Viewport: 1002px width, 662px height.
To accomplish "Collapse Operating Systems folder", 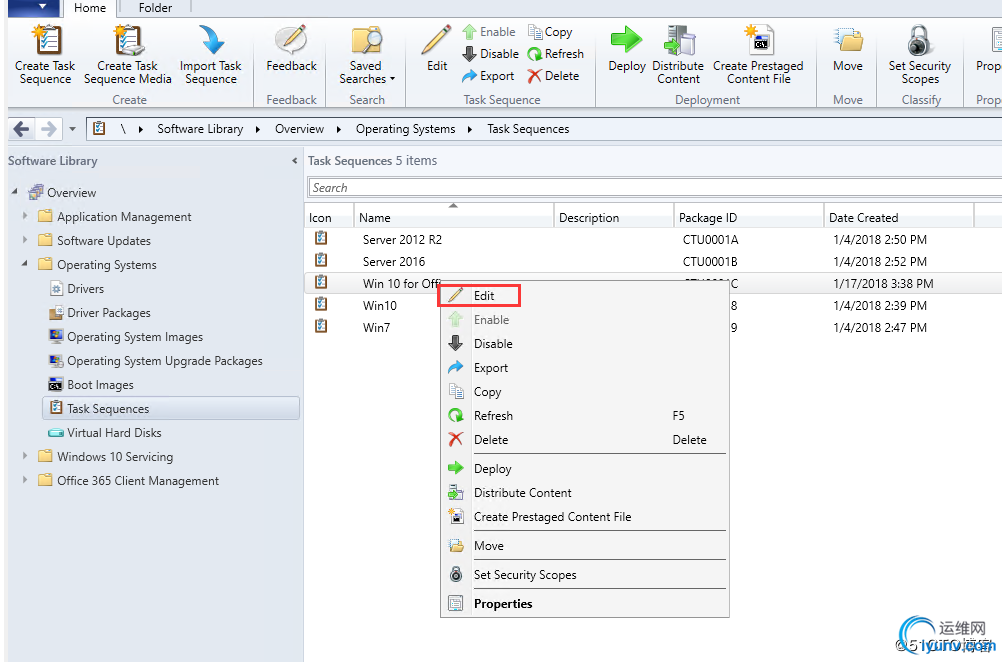I will tap(25, 263).
